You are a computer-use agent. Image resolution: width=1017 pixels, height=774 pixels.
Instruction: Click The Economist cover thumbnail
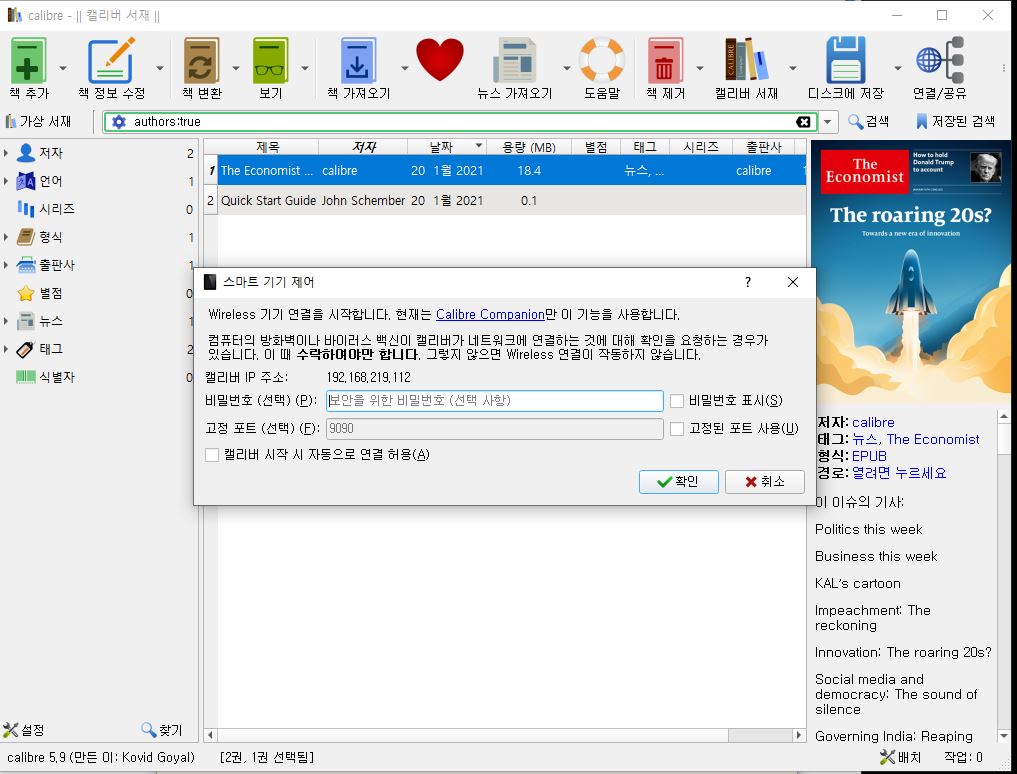911,272
